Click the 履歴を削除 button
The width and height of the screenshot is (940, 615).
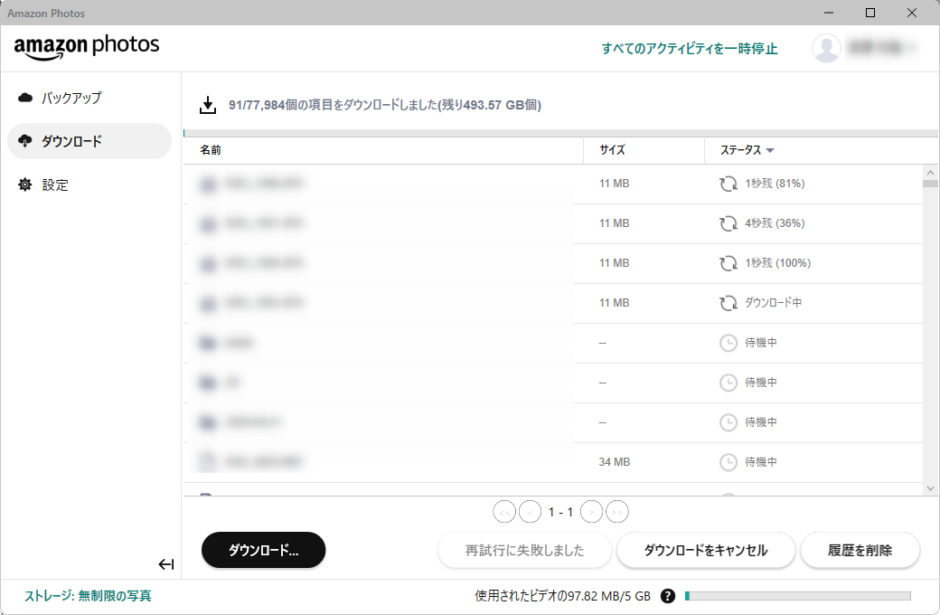pos(859,550)
